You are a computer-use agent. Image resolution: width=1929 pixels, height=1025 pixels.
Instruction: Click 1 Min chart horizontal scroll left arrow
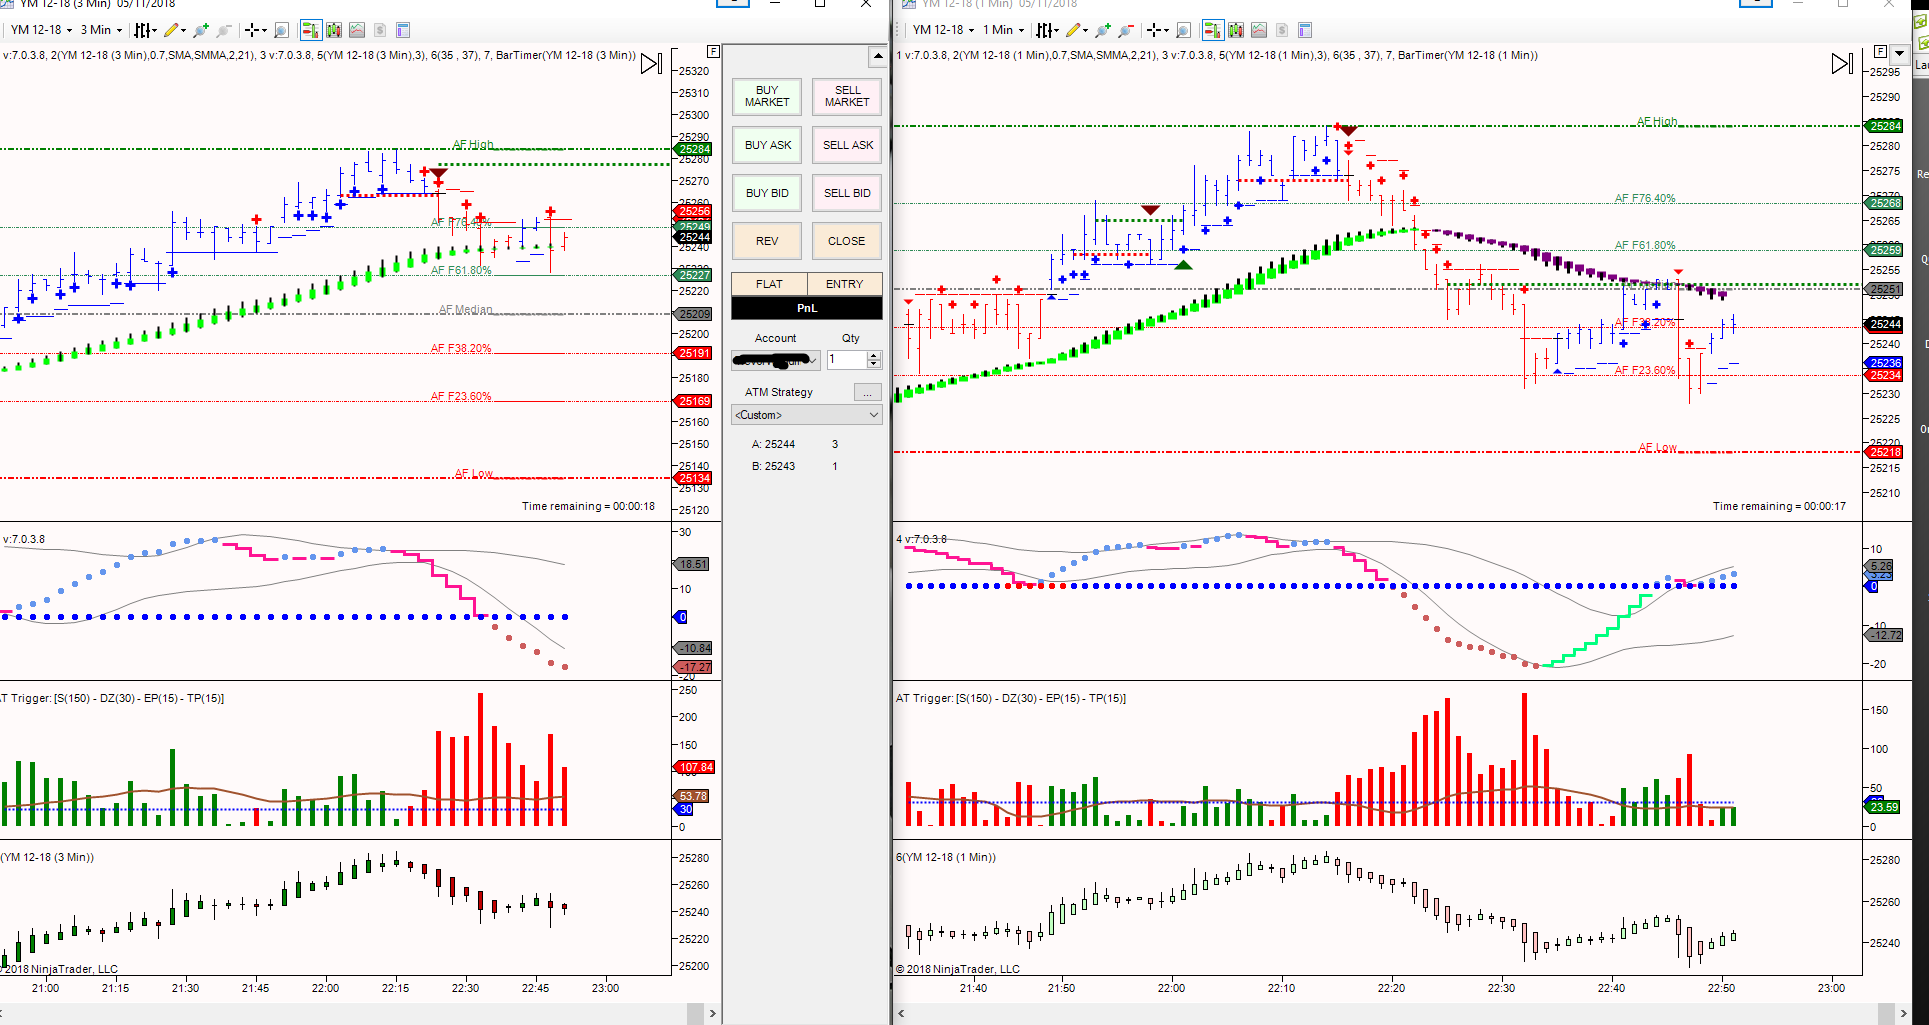[x=901, y=1013]
